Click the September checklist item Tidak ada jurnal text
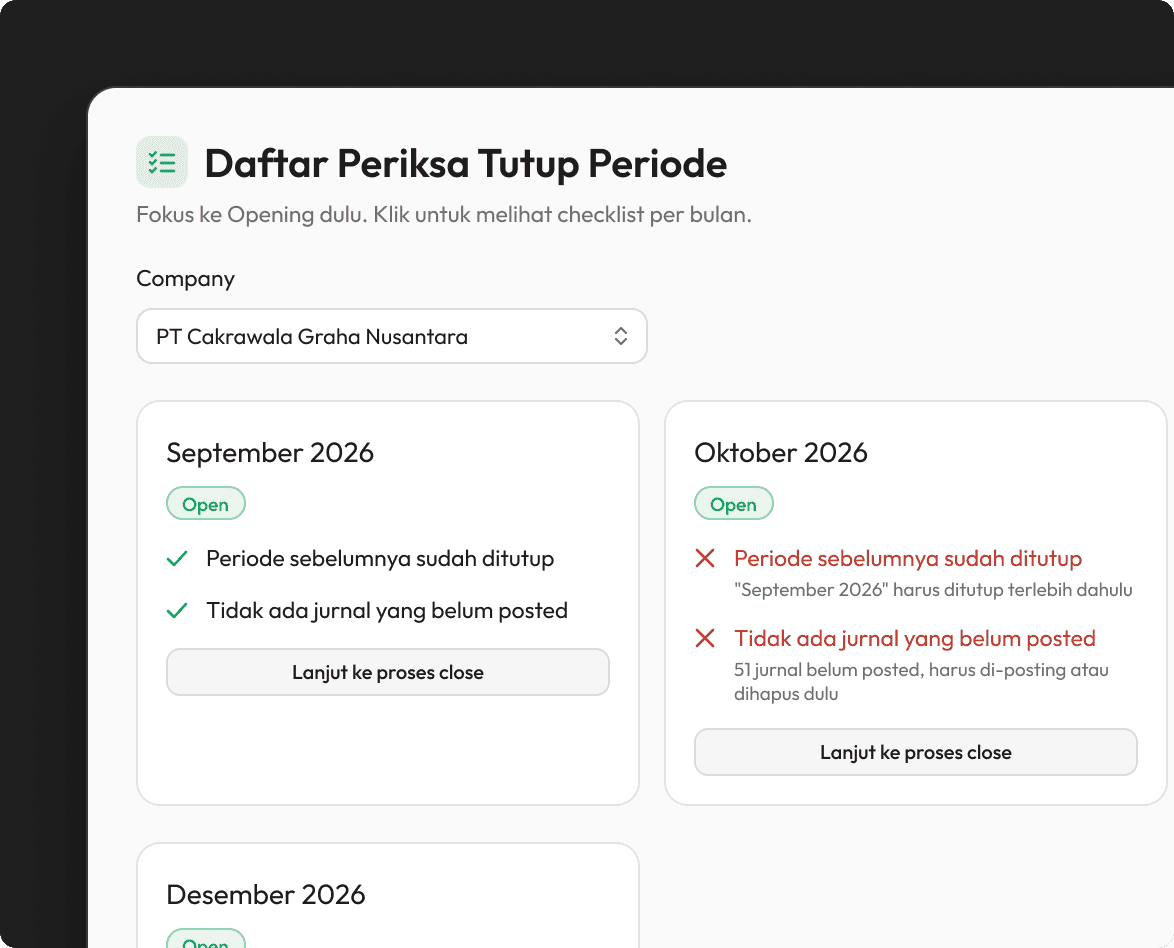 [x=387, y=611]
